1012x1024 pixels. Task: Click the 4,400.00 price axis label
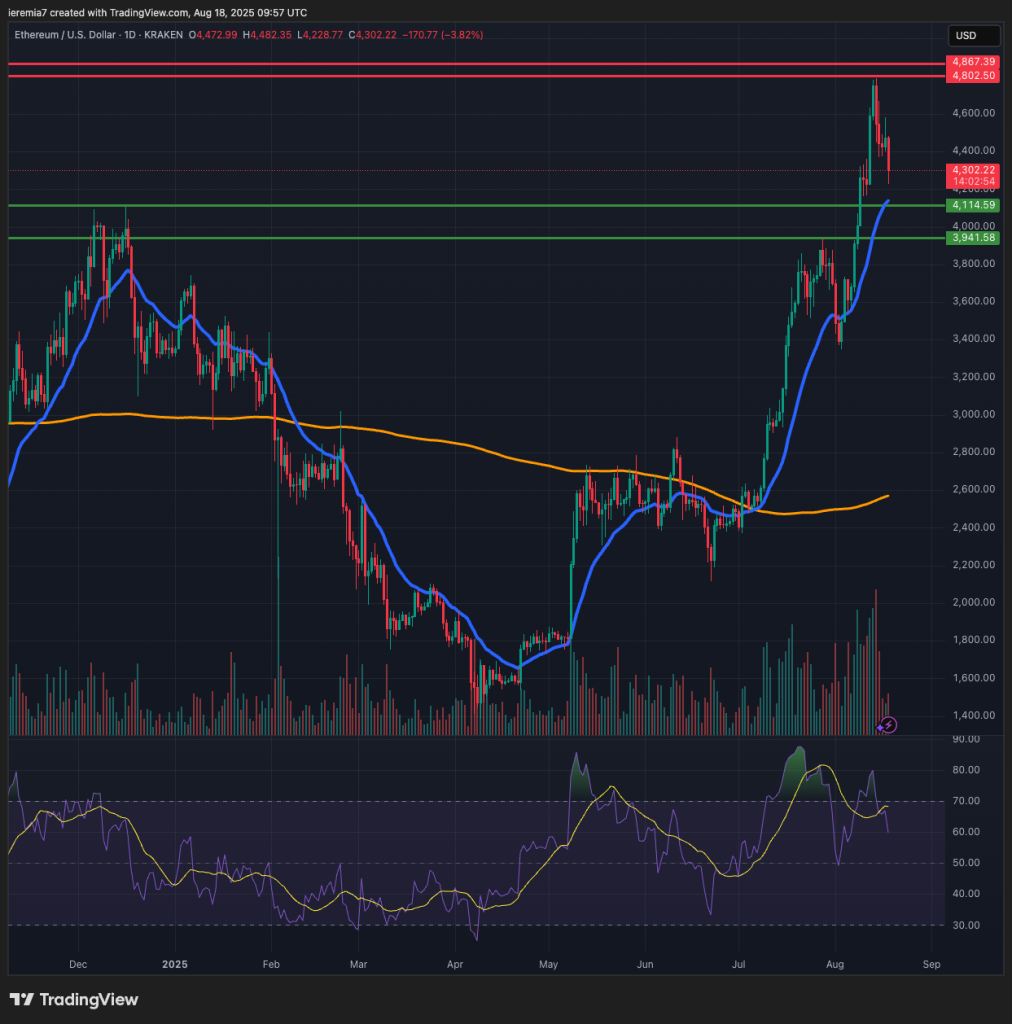[973, 150]
